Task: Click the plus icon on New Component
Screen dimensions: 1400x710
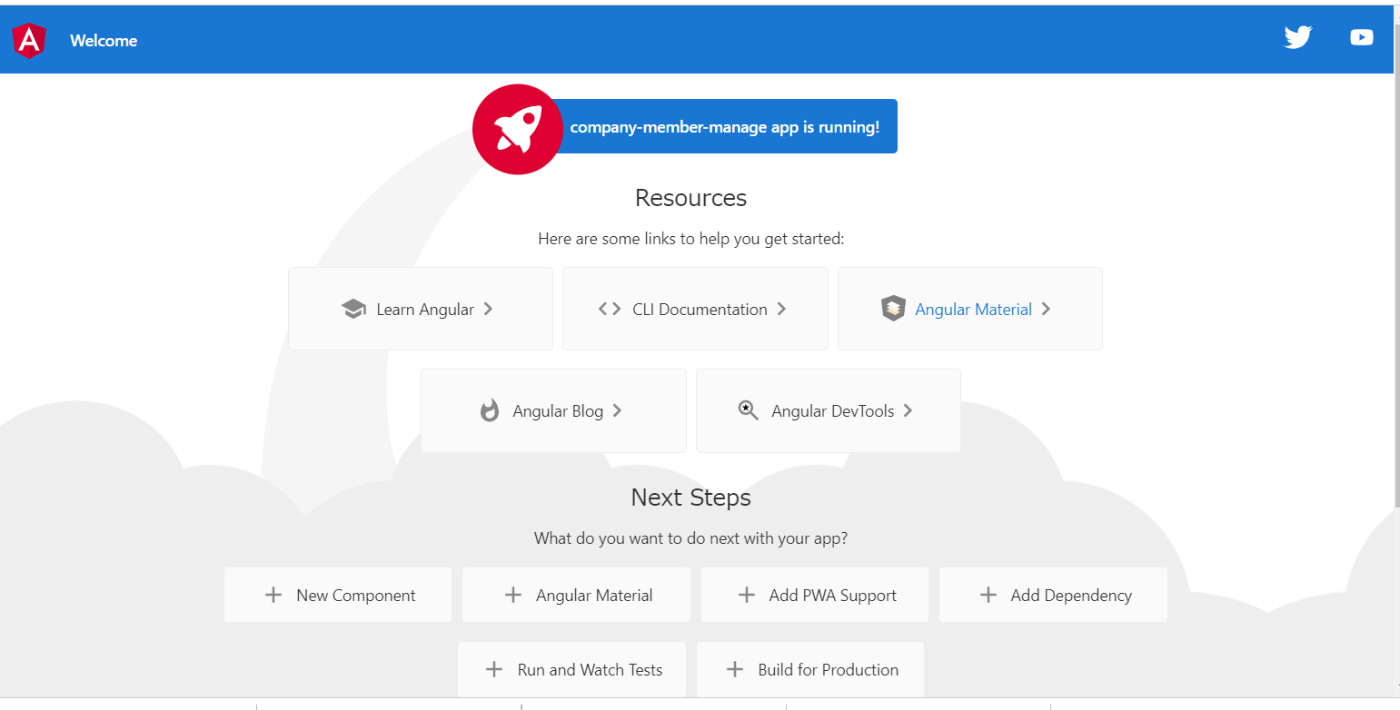Action: [273, 595]
